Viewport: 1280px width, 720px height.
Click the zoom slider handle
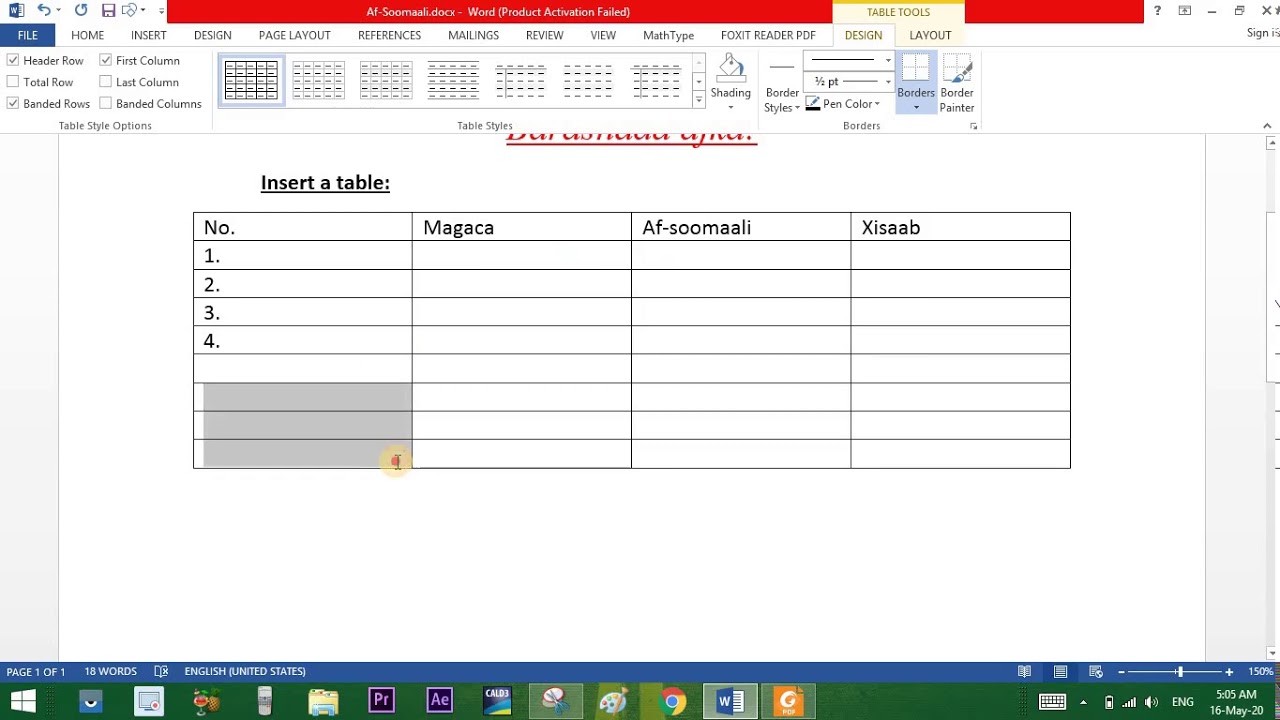tap(1180, 672)
